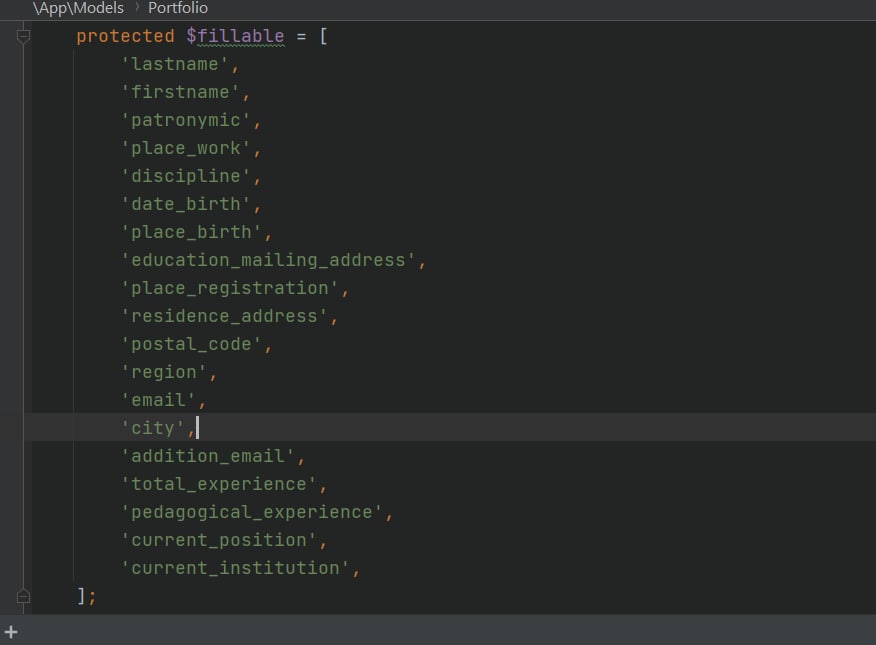876x645 pixels.
Task: Click 'education_mailing_address' entry
Action: click(268, 260)
